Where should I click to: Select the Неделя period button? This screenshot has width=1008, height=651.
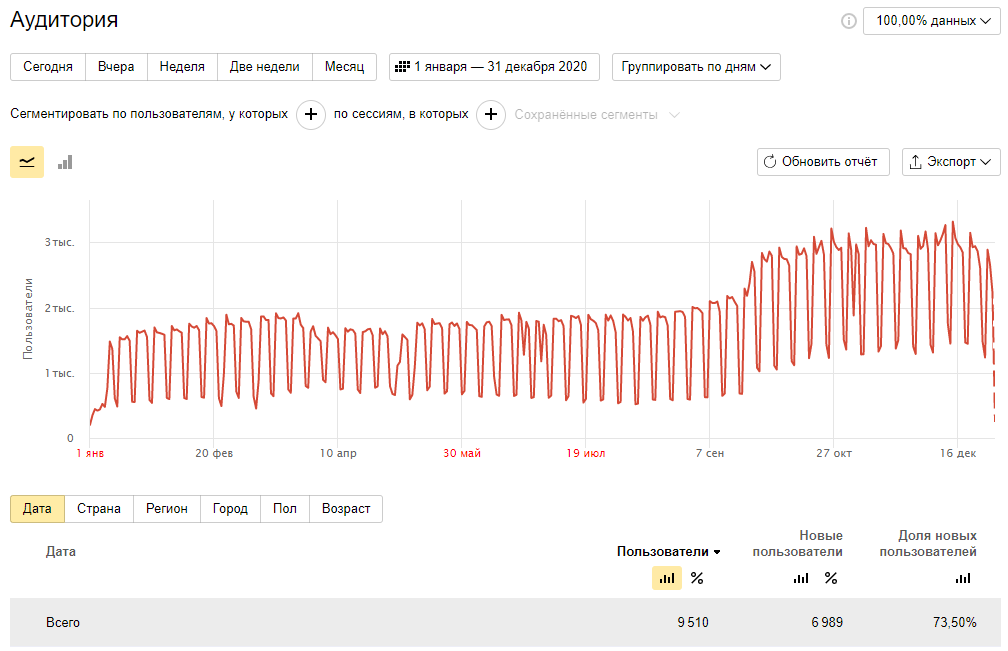tap(182, 67)
